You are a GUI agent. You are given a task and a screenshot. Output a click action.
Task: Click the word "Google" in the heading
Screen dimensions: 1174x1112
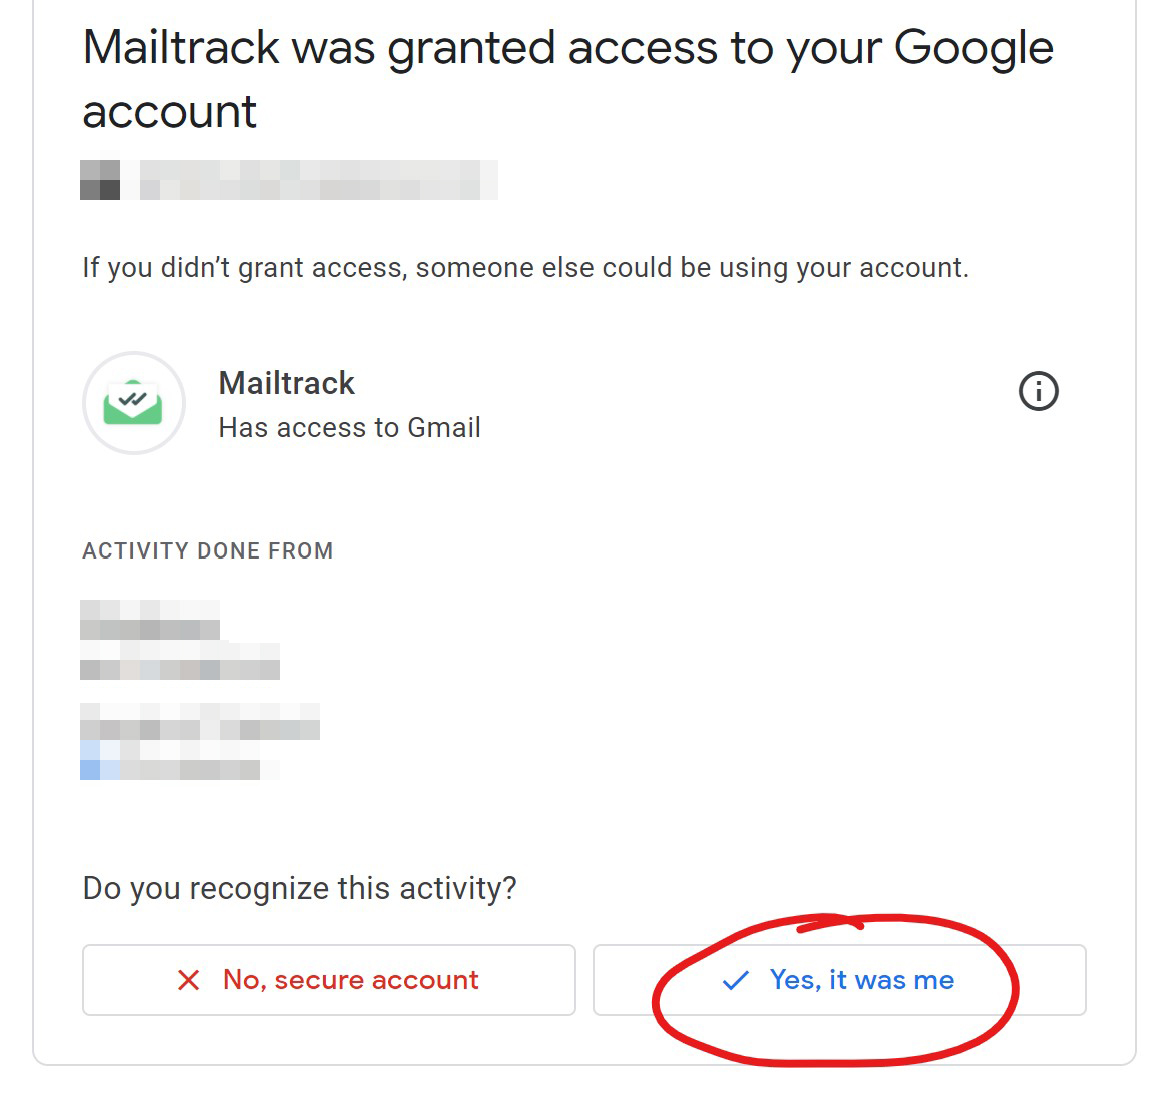(973, 48)
